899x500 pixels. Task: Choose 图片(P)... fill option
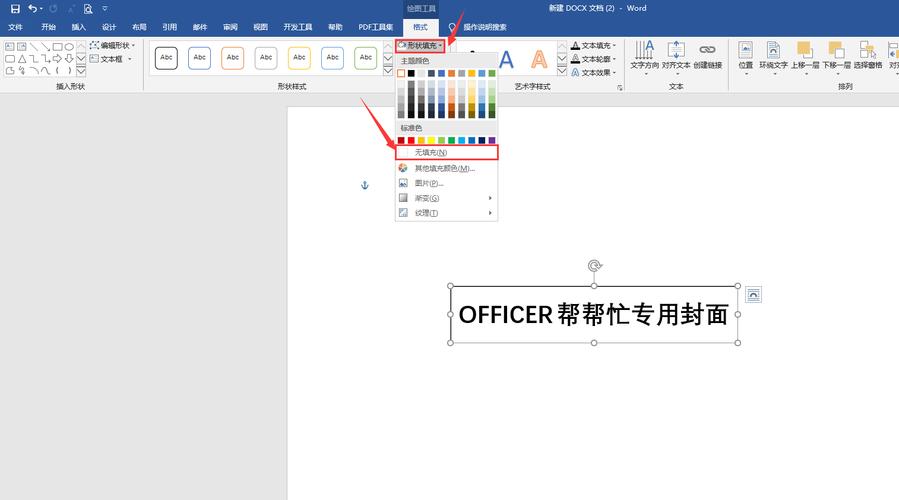(447, 183)
